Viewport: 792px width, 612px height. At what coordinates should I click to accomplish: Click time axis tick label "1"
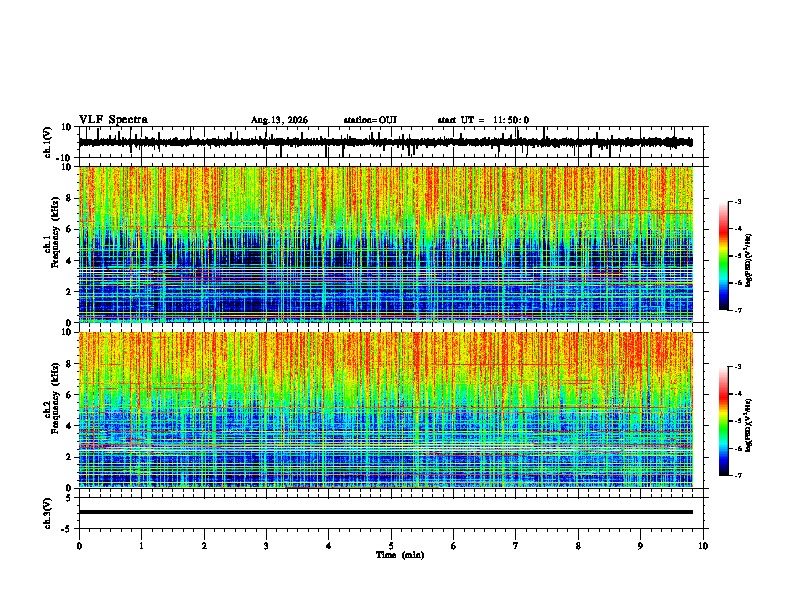[x=141, y=546]
